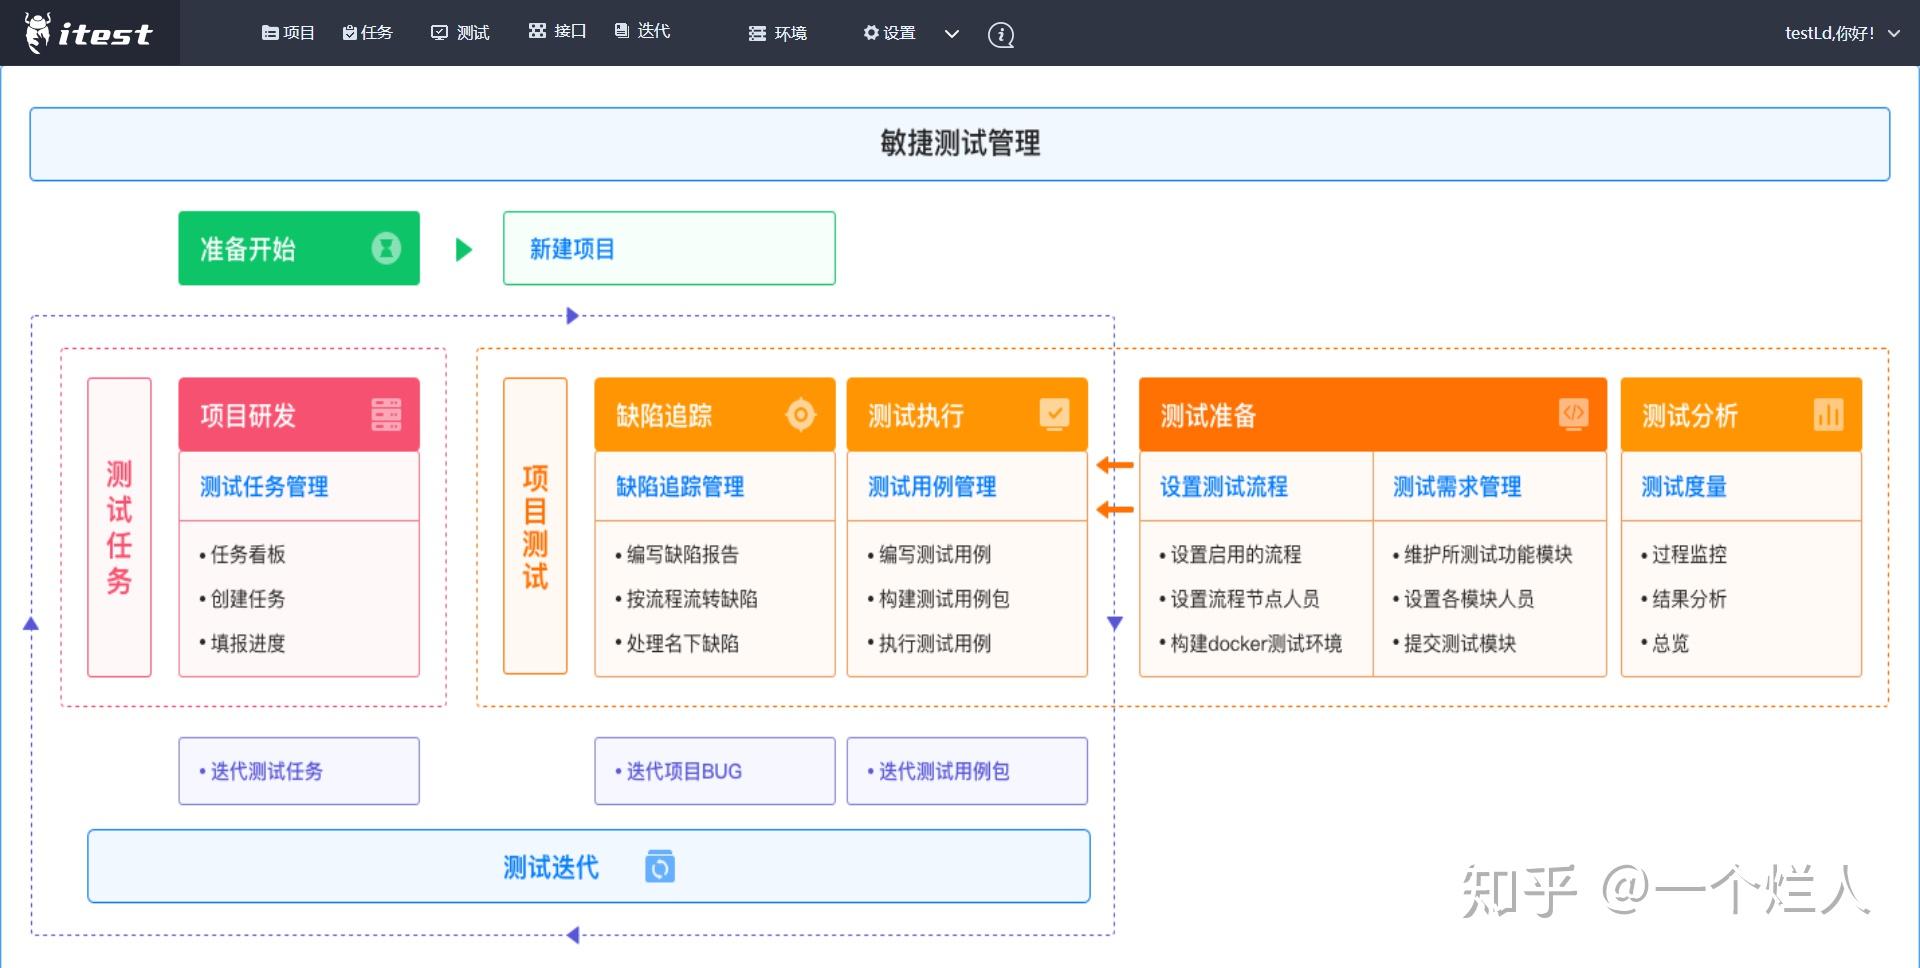Click the 测试用例管理 link
This screenshot has width=1920, height=968.
[933, 487]
